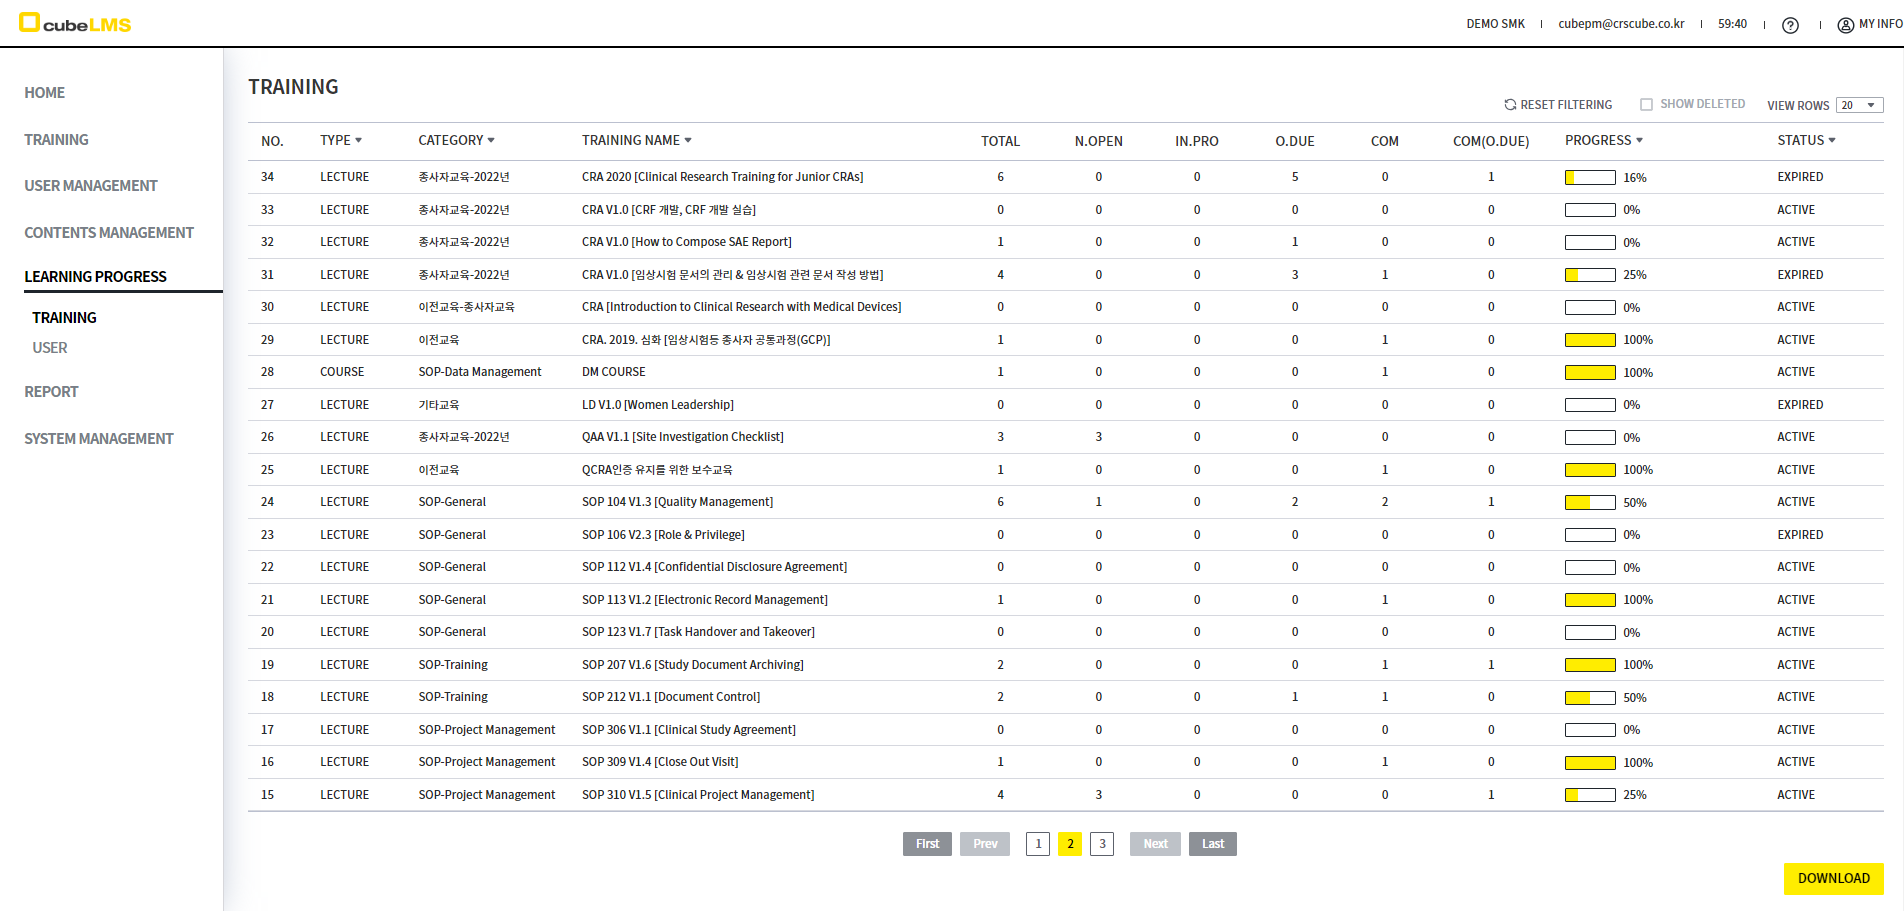1904x911 pixels.
Task: Enable the Show Deleted checkbox
Action: pyautogui.click(x=1646, y=105)
